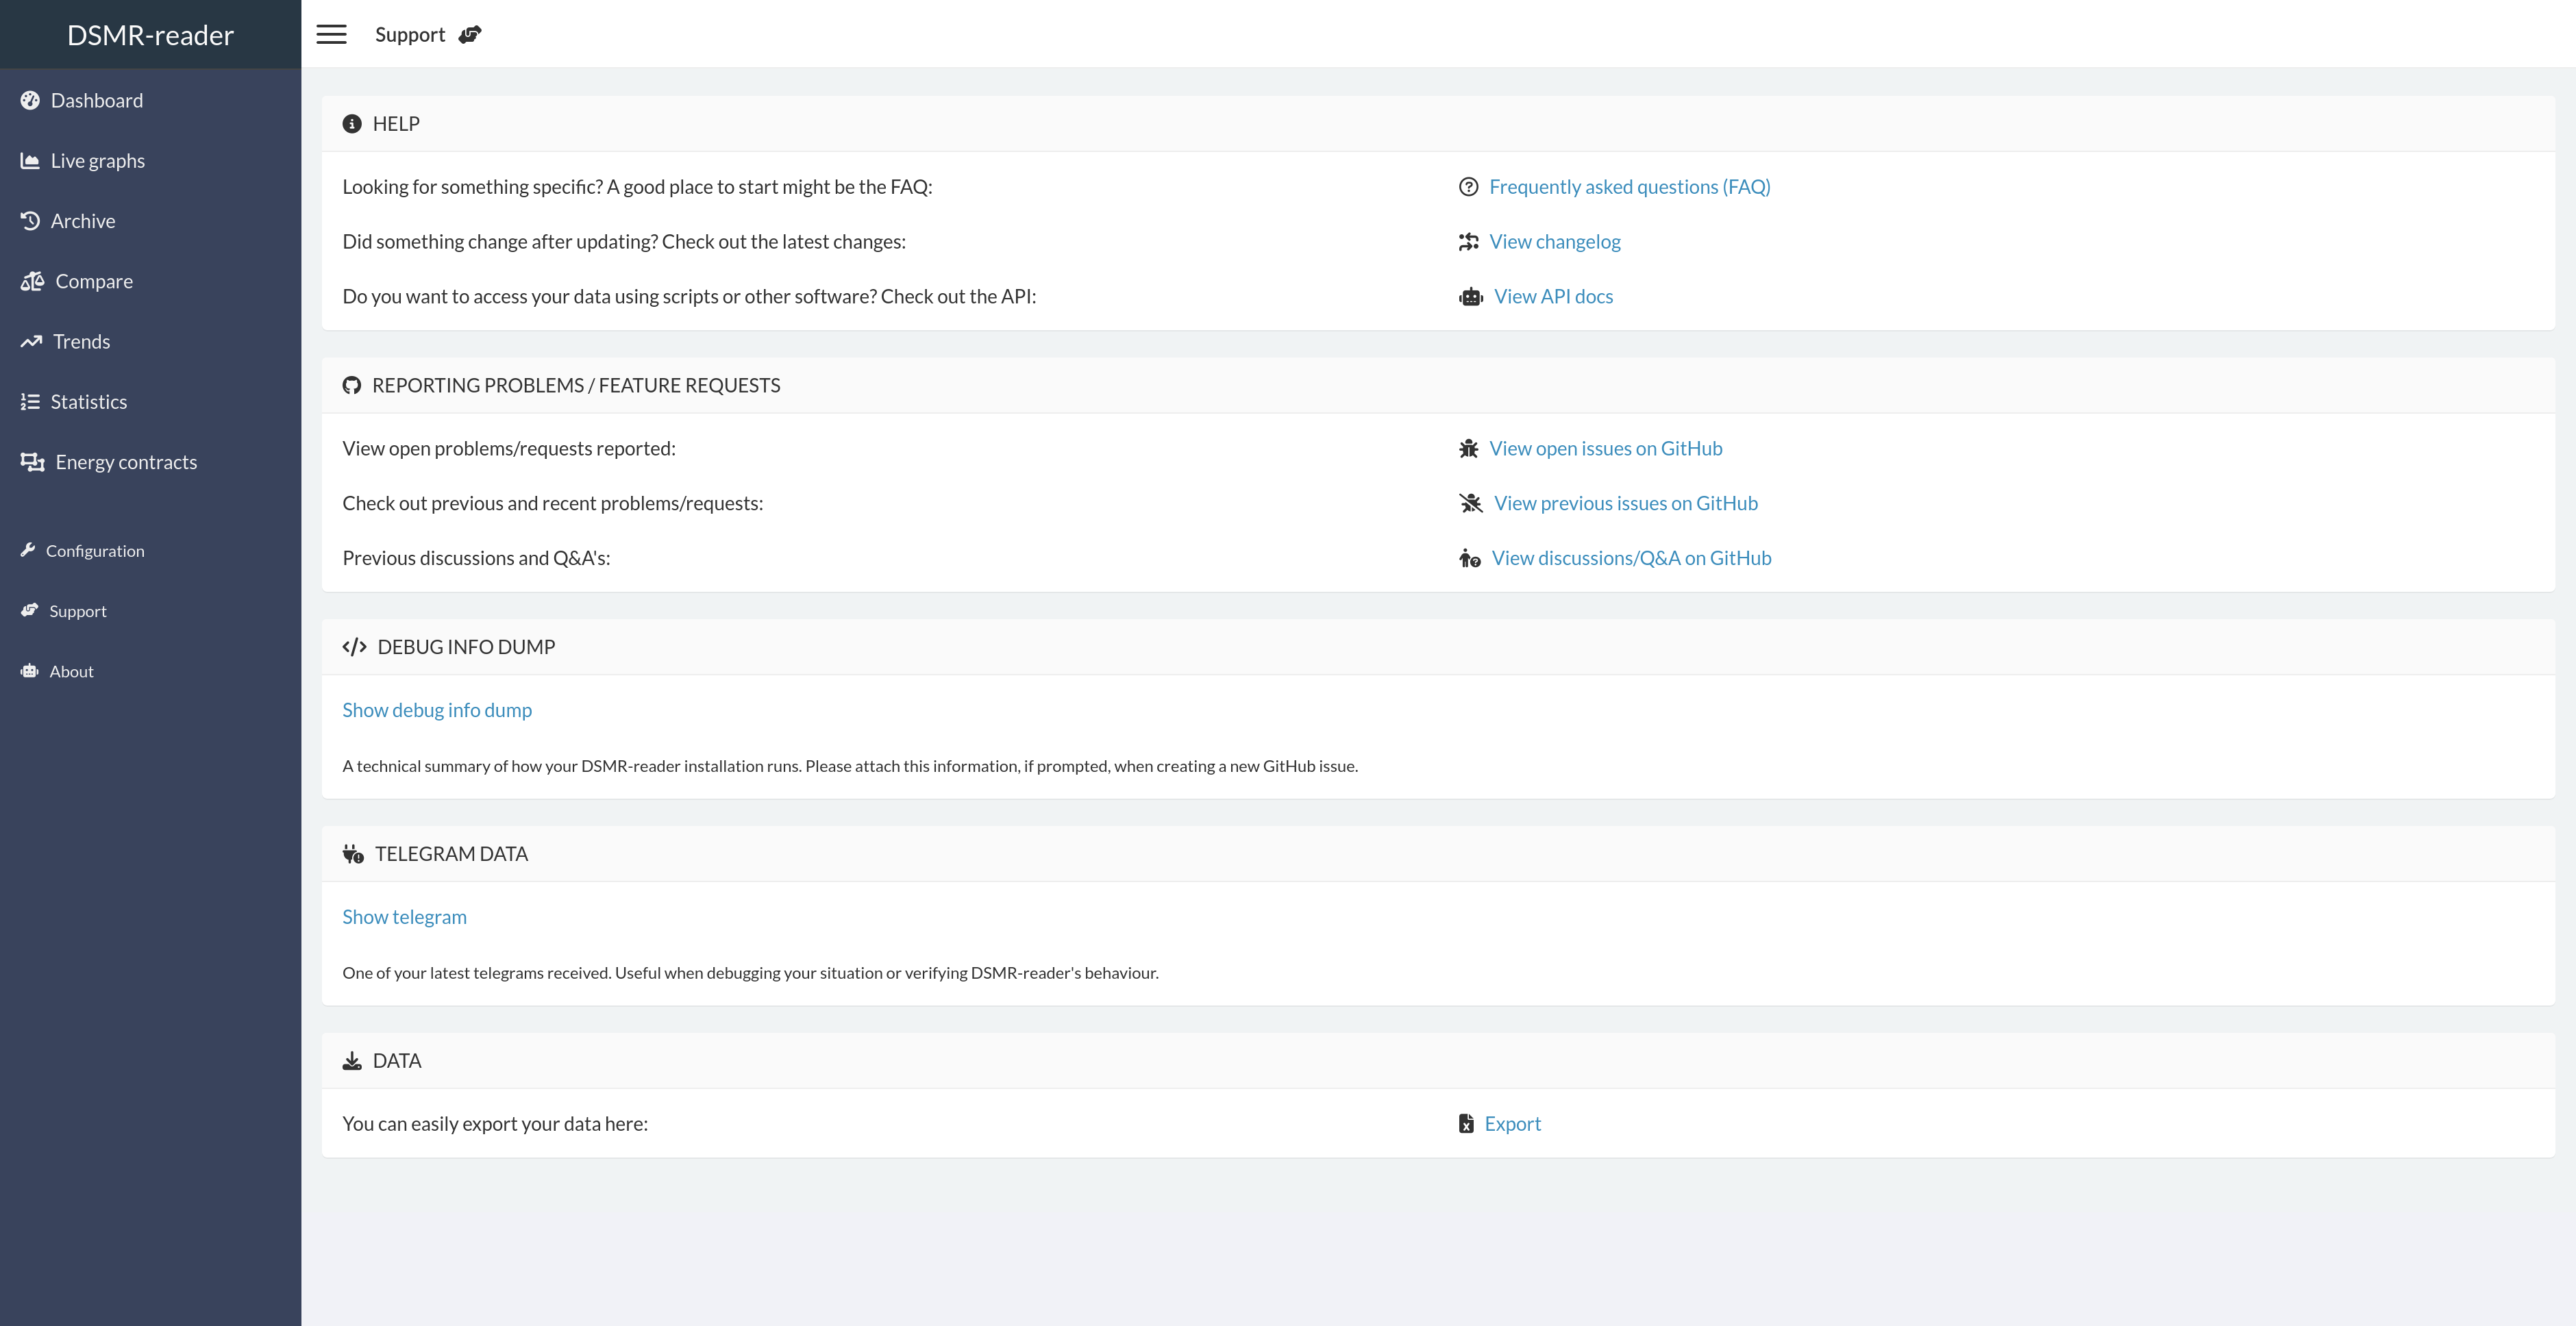Click the Trends arrow icon
This screenshot has width=2576, height=1326.
pyautogui.click(x=31, y=341)
